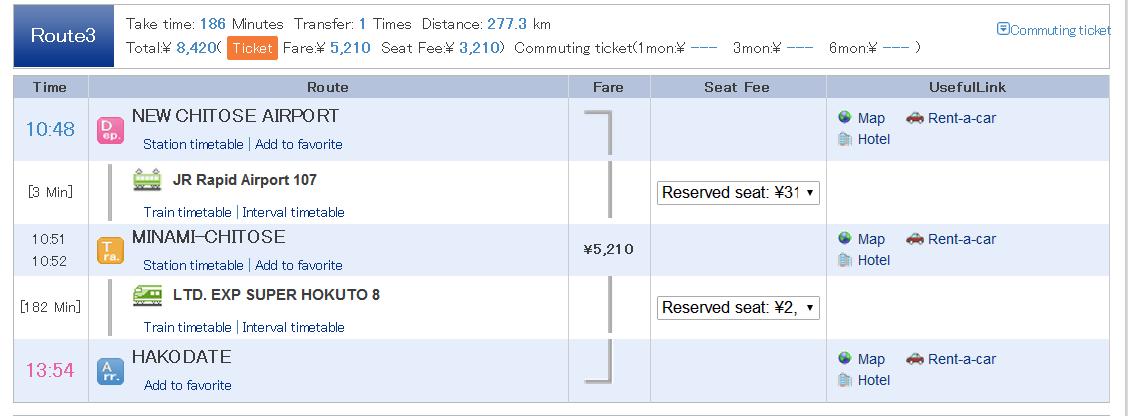Open the Super Hokuto 8 reserved seat dropdown

point(738,308)
